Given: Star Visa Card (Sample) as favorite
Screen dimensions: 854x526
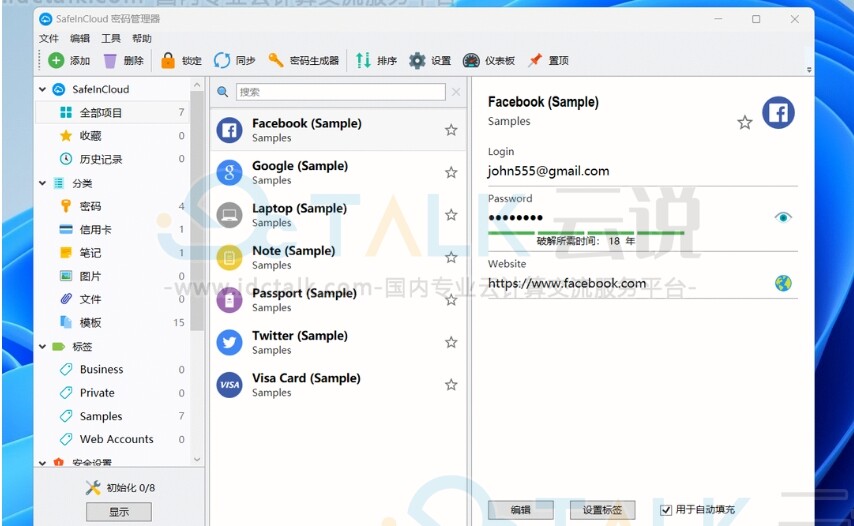Looking at the screenshot, I should (451, 384).
